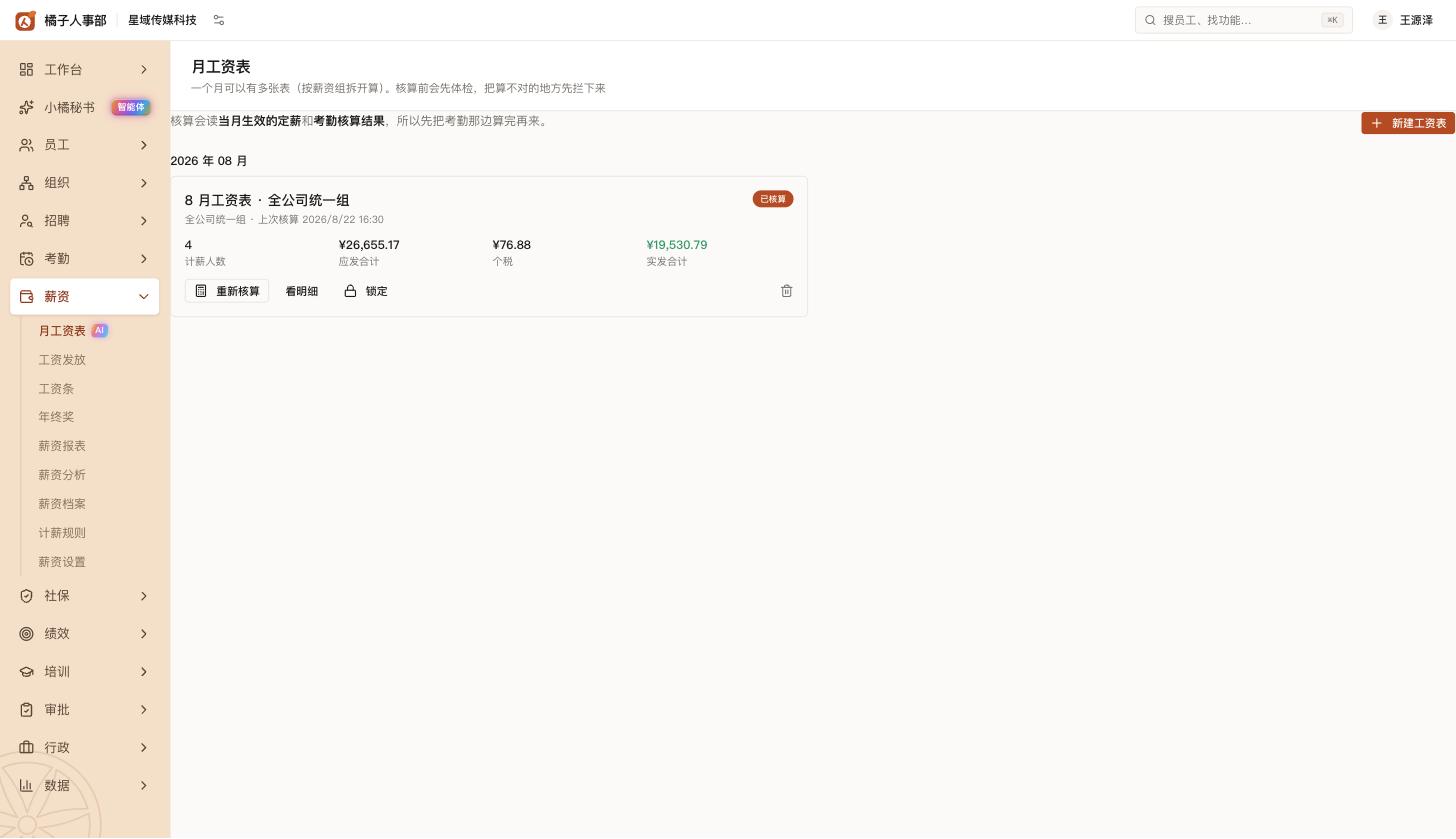
Task: Click the 实发合计 amount ¥19,530.79
Action: point(677,245)
